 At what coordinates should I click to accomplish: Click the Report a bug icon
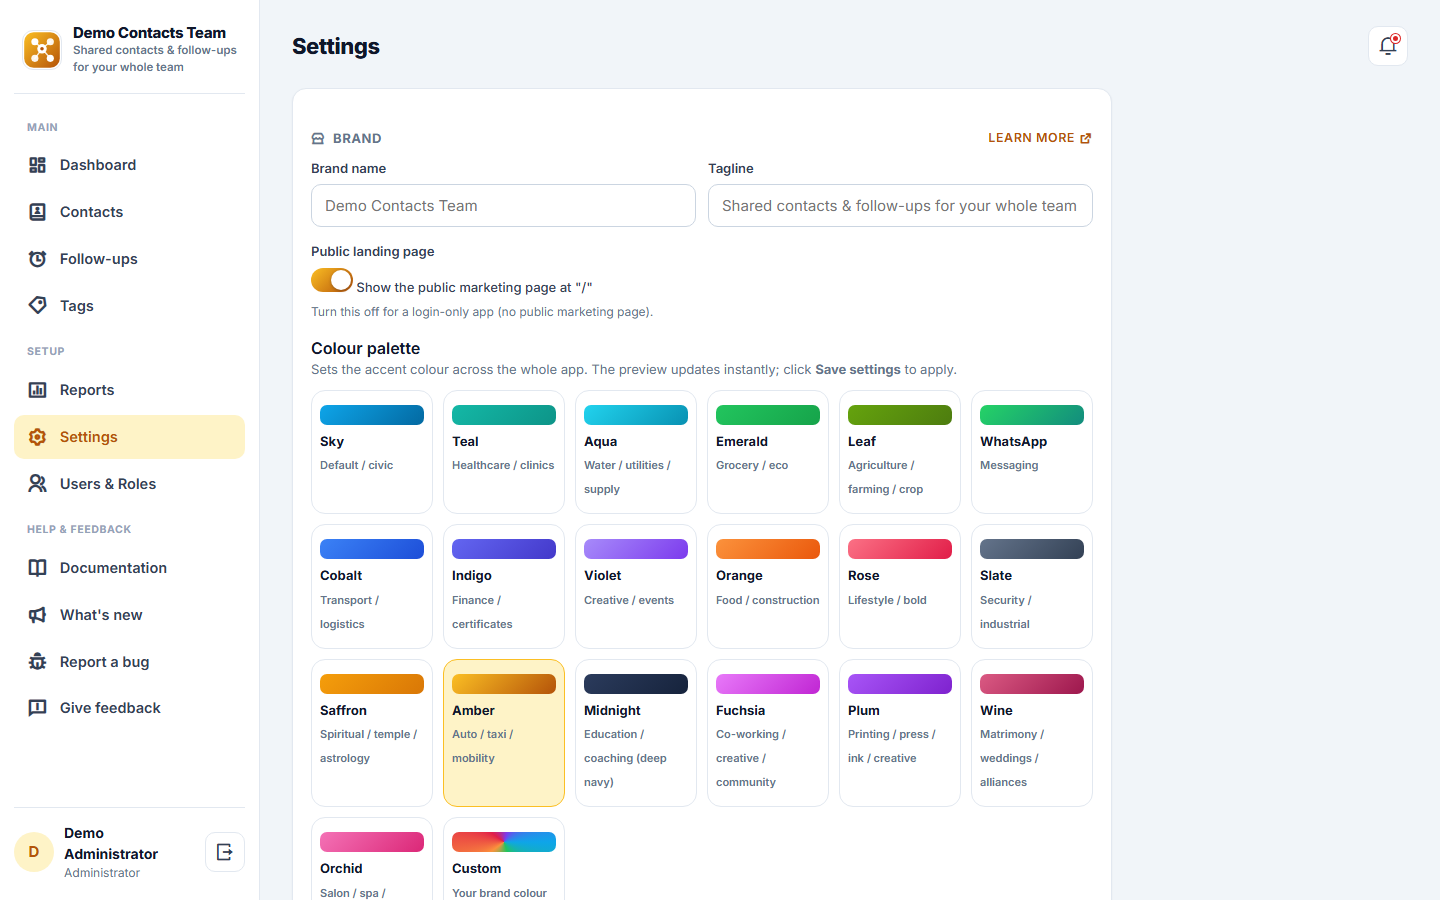coord(37,662)
